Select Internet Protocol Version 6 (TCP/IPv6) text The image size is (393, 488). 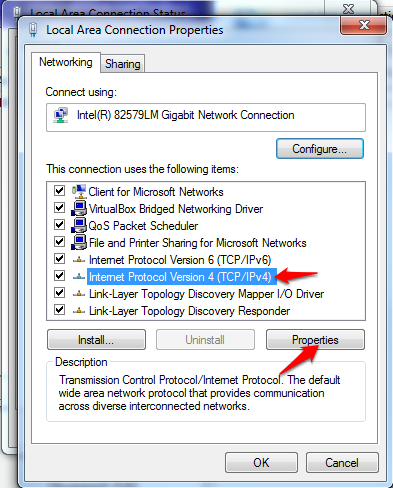click(x=180, y=260)
